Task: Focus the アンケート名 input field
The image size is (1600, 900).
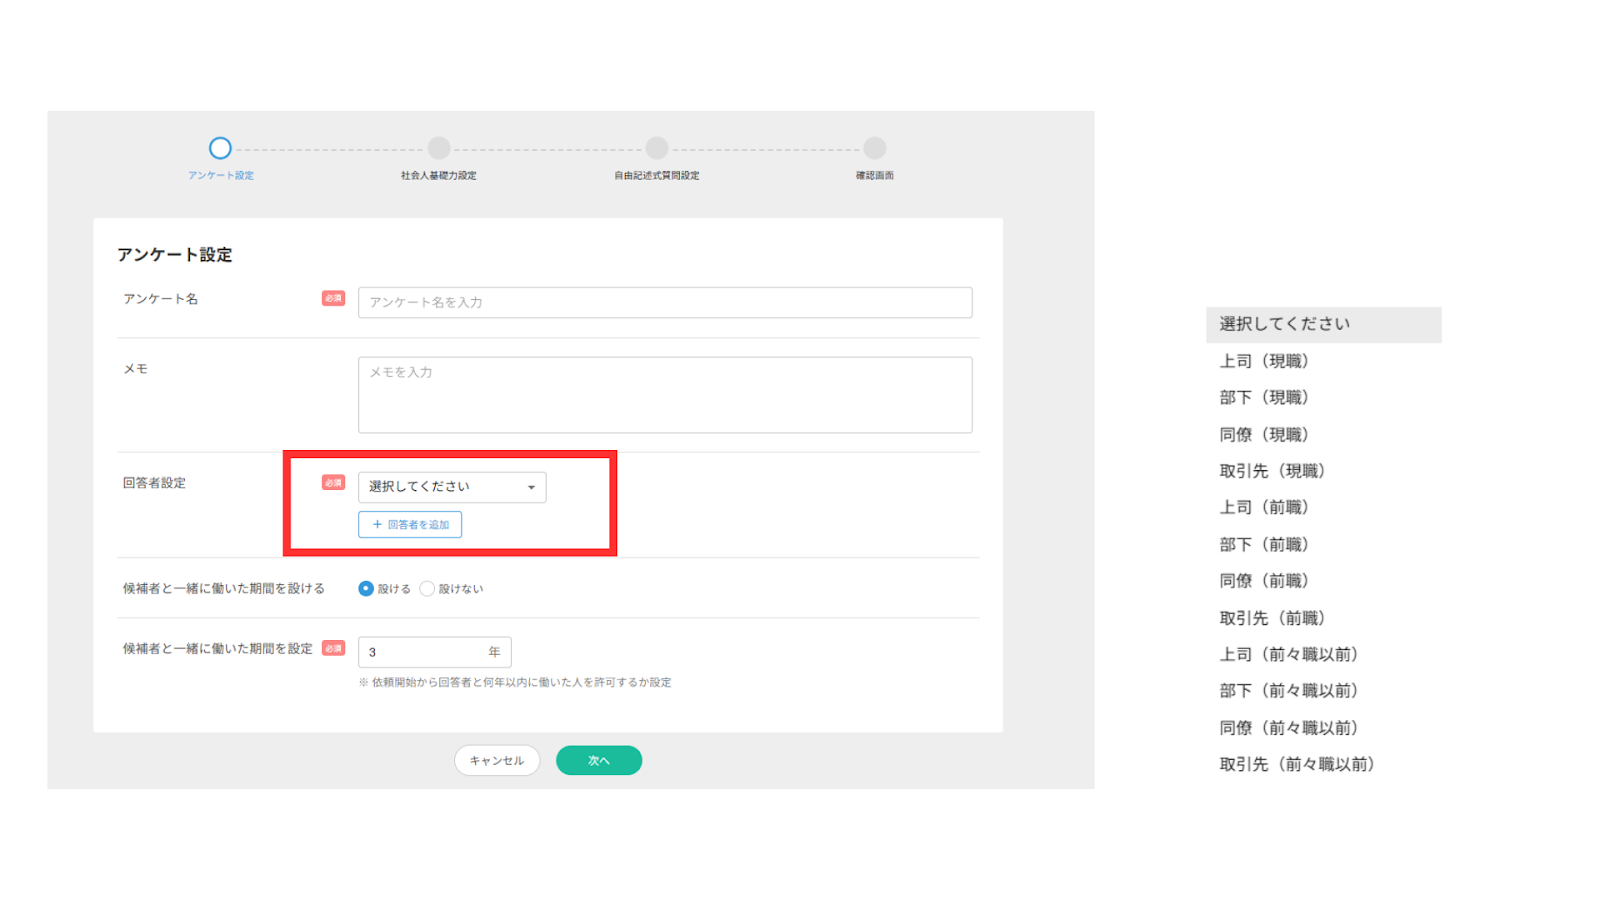Action: (x=665, y=303)
